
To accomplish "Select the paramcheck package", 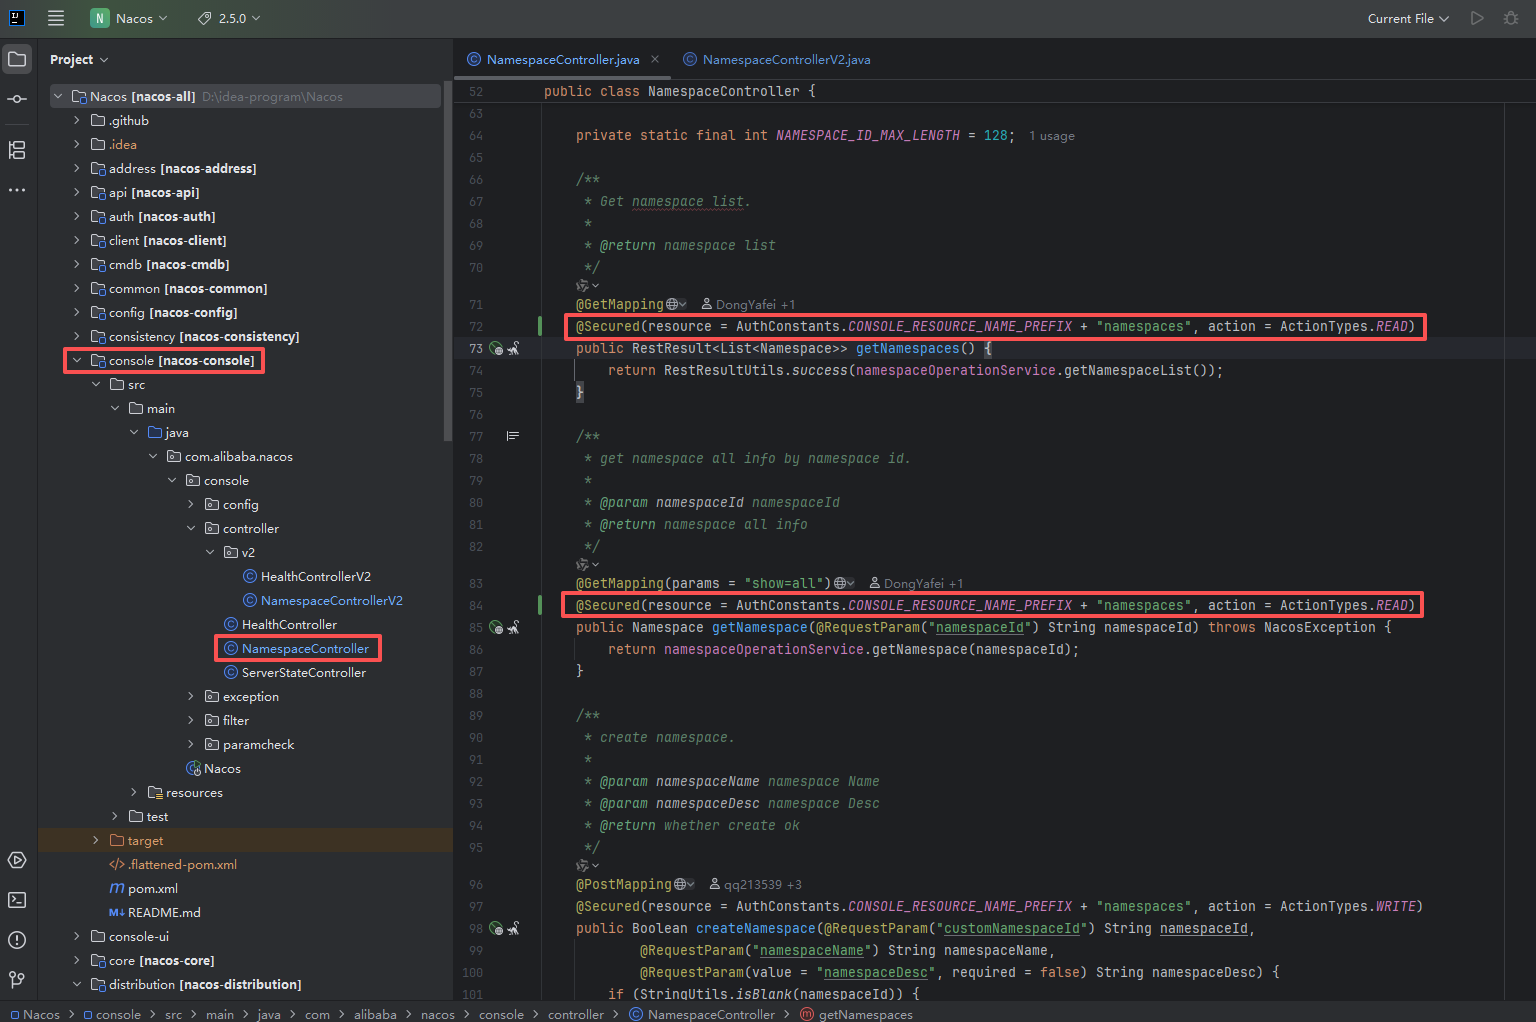I will coord(249,745).
